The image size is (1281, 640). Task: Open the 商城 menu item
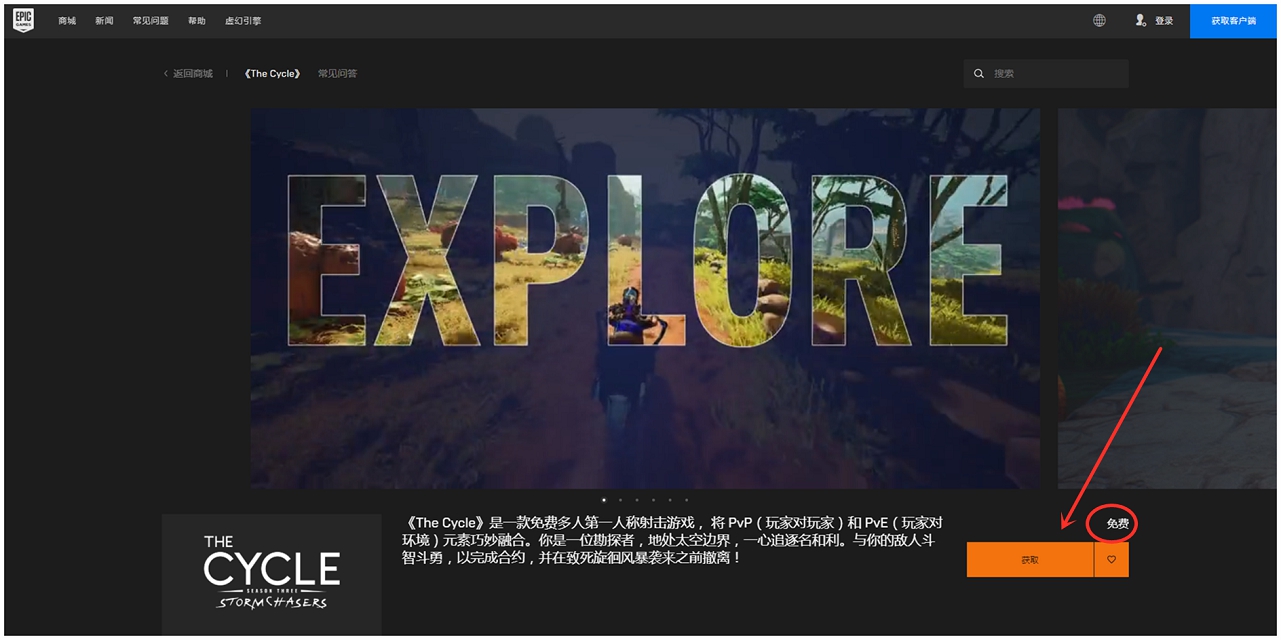[66, 20]
